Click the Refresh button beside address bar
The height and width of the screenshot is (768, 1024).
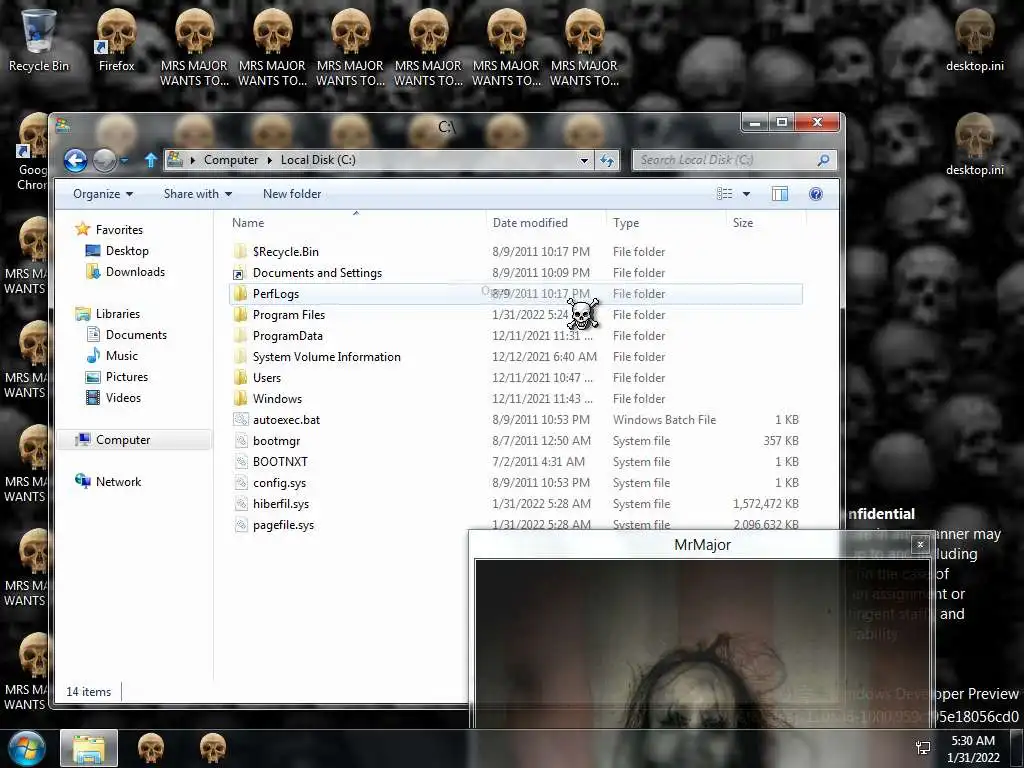(607, 160)
